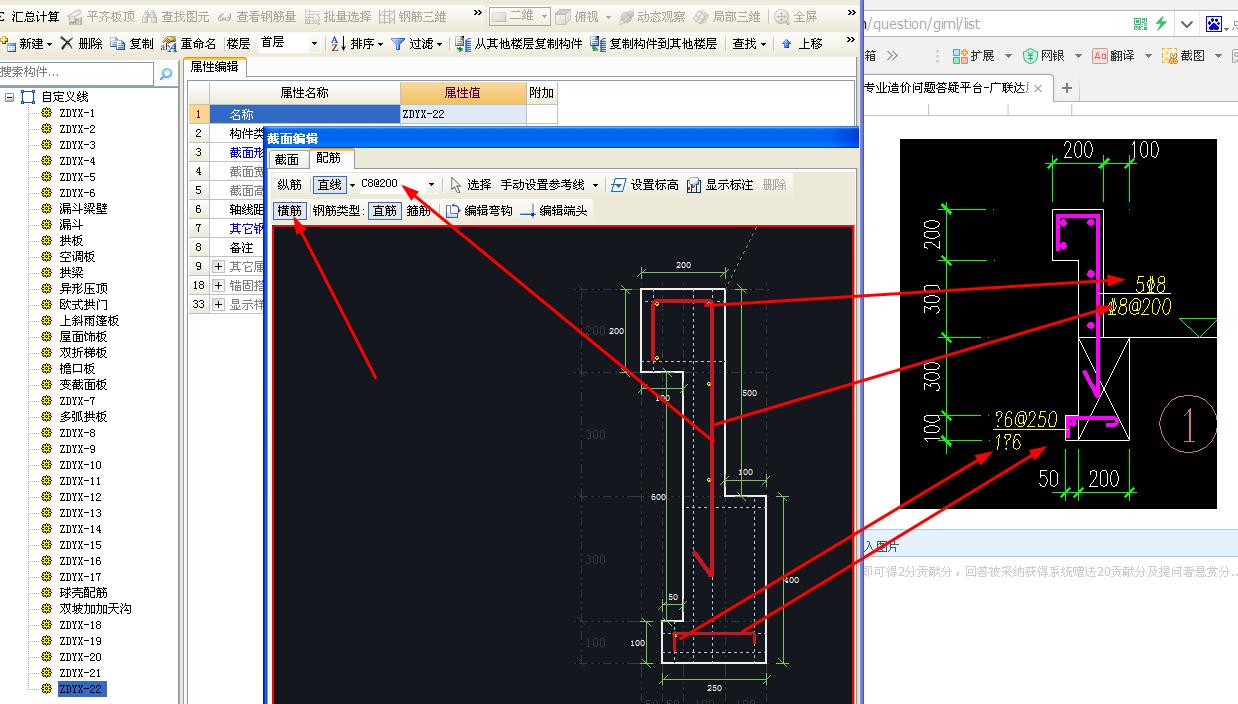Select 拱板 in the component tree
The width and height of the screenshot is (1238, 704).
pyautogui.click(x=71, y=241)
